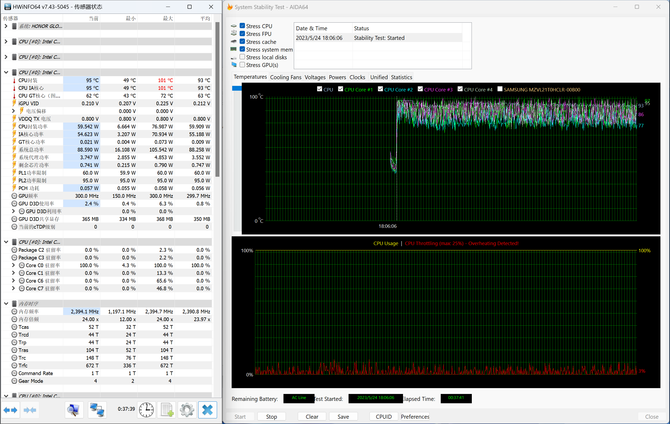
Task: Click the HWiNFO64 title bar icon
Action: pyautogui.click(x=7, y=7)
